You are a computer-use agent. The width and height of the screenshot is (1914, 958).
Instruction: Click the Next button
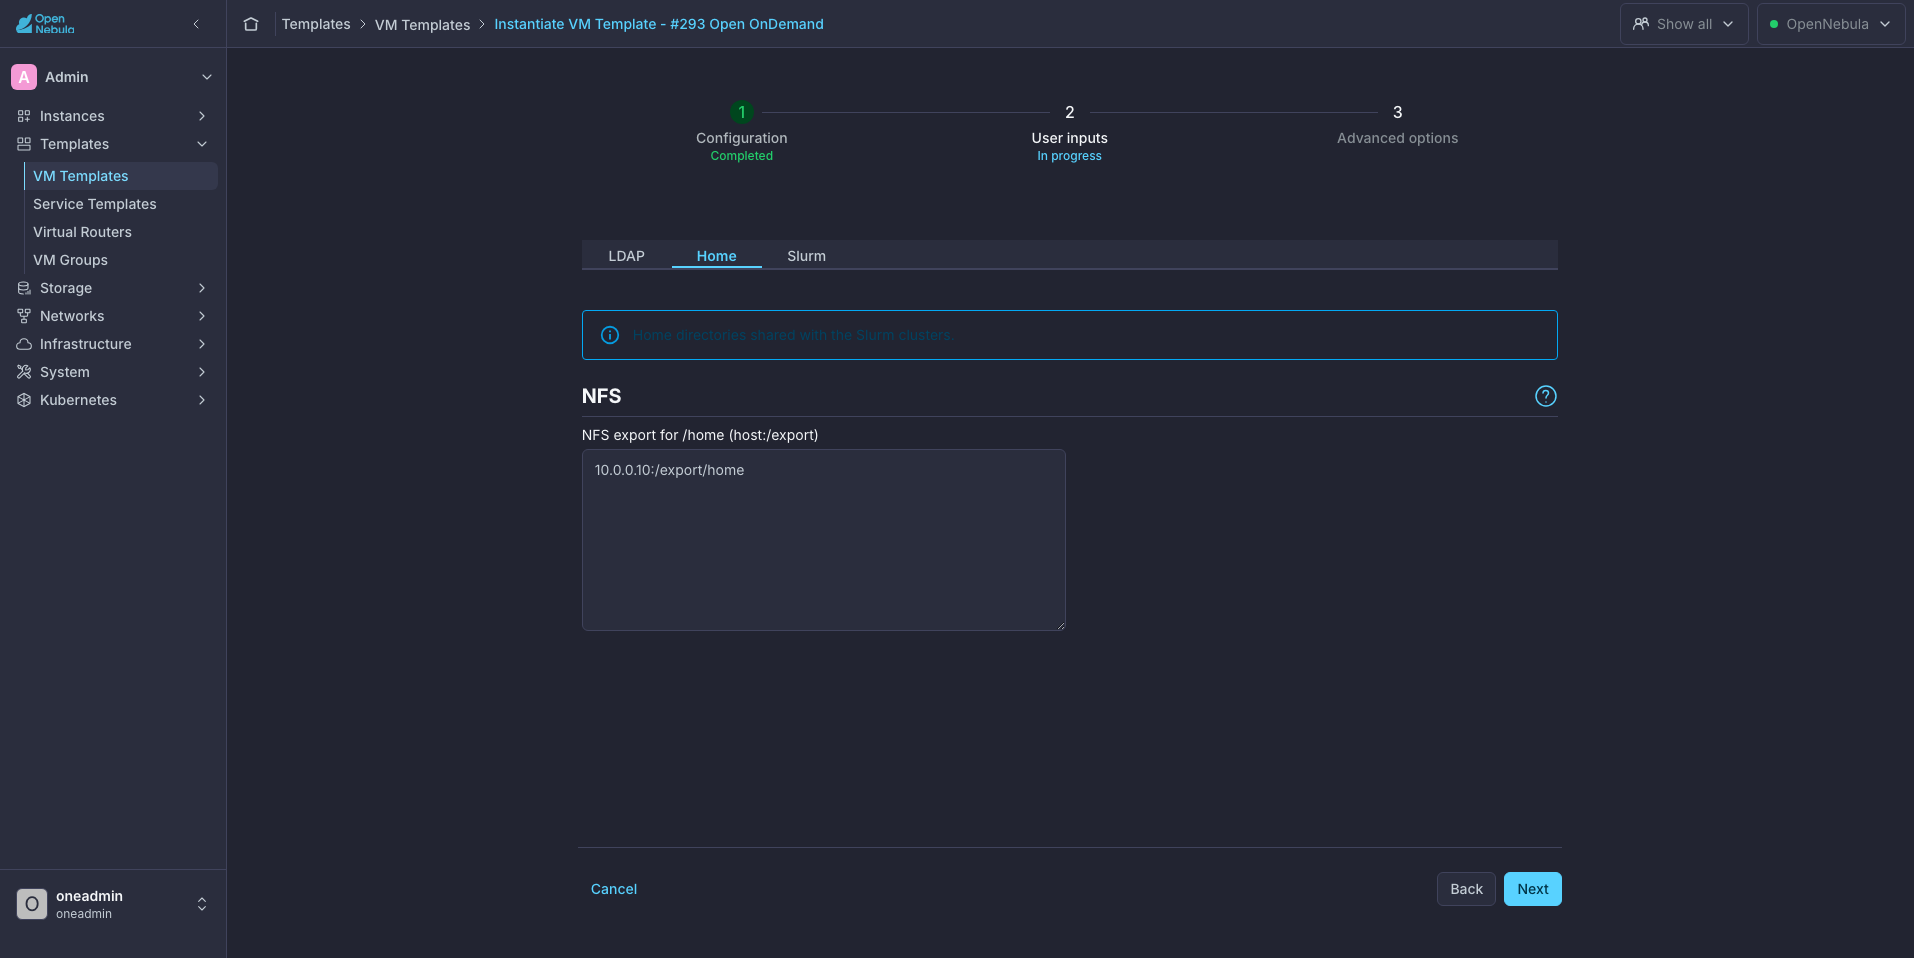tap(1533, 889)
